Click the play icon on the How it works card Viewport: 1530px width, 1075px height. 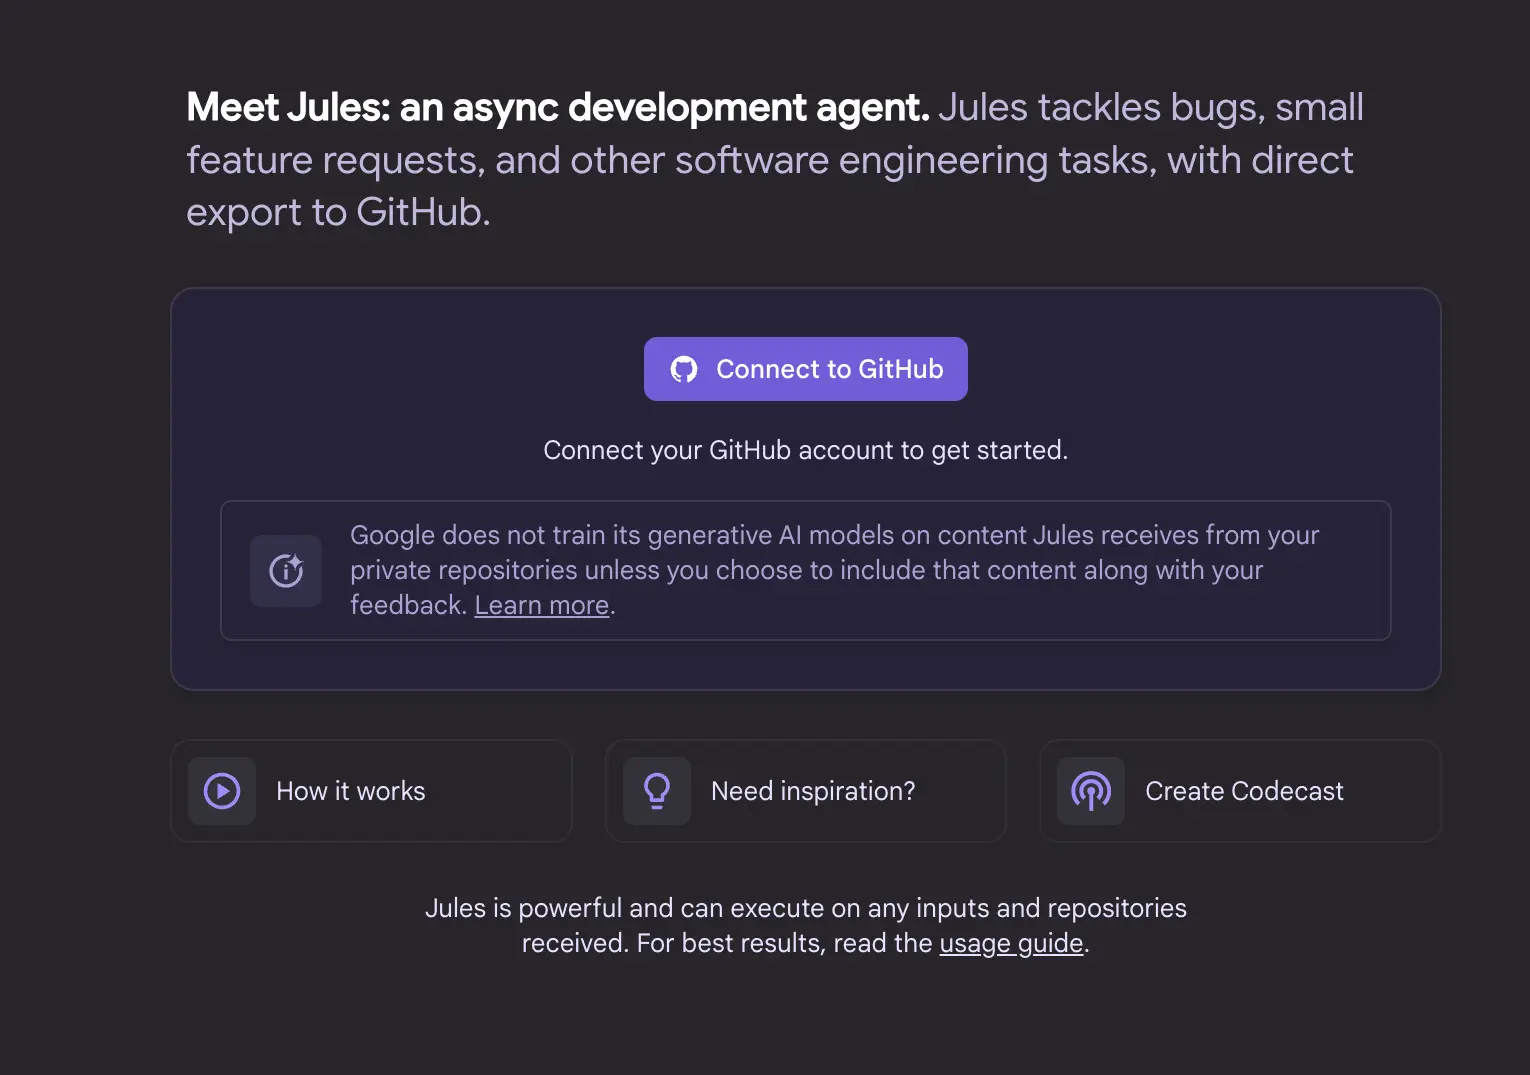(222, 791)
